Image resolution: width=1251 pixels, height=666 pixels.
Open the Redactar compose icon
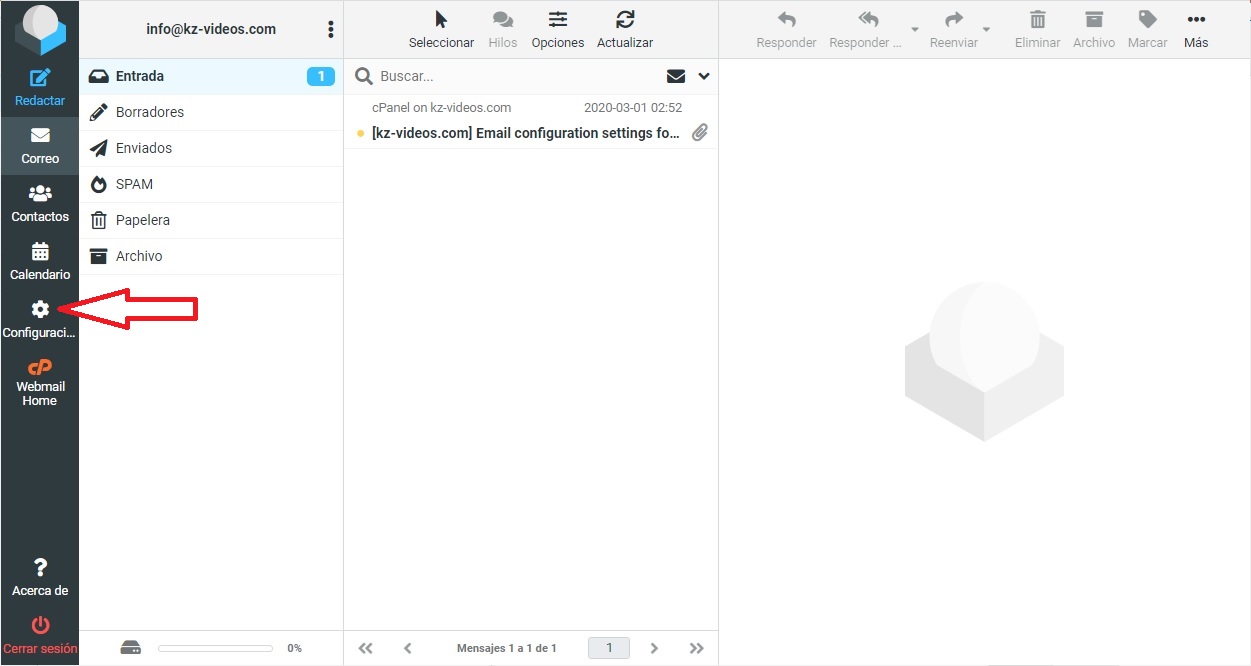(x=40, y=78)
